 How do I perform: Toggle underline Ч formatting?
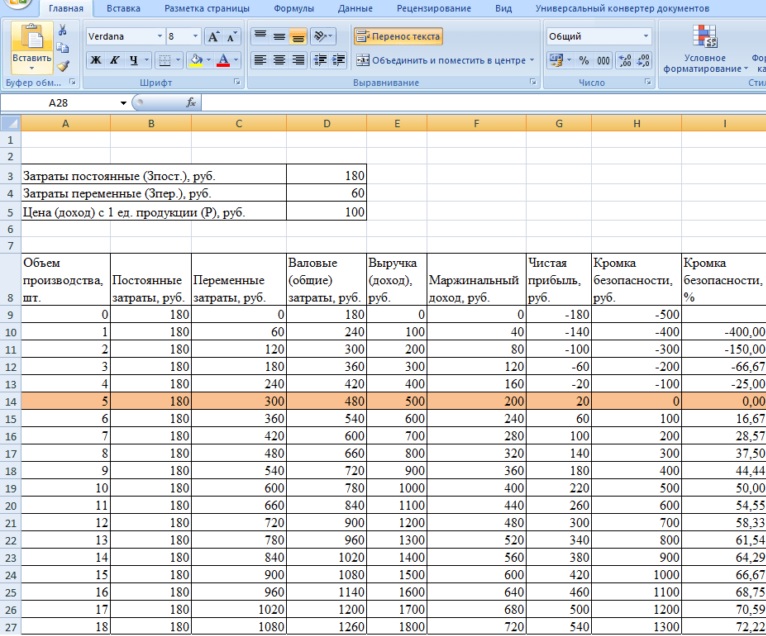pyautogui.click(x=133, y=60)
